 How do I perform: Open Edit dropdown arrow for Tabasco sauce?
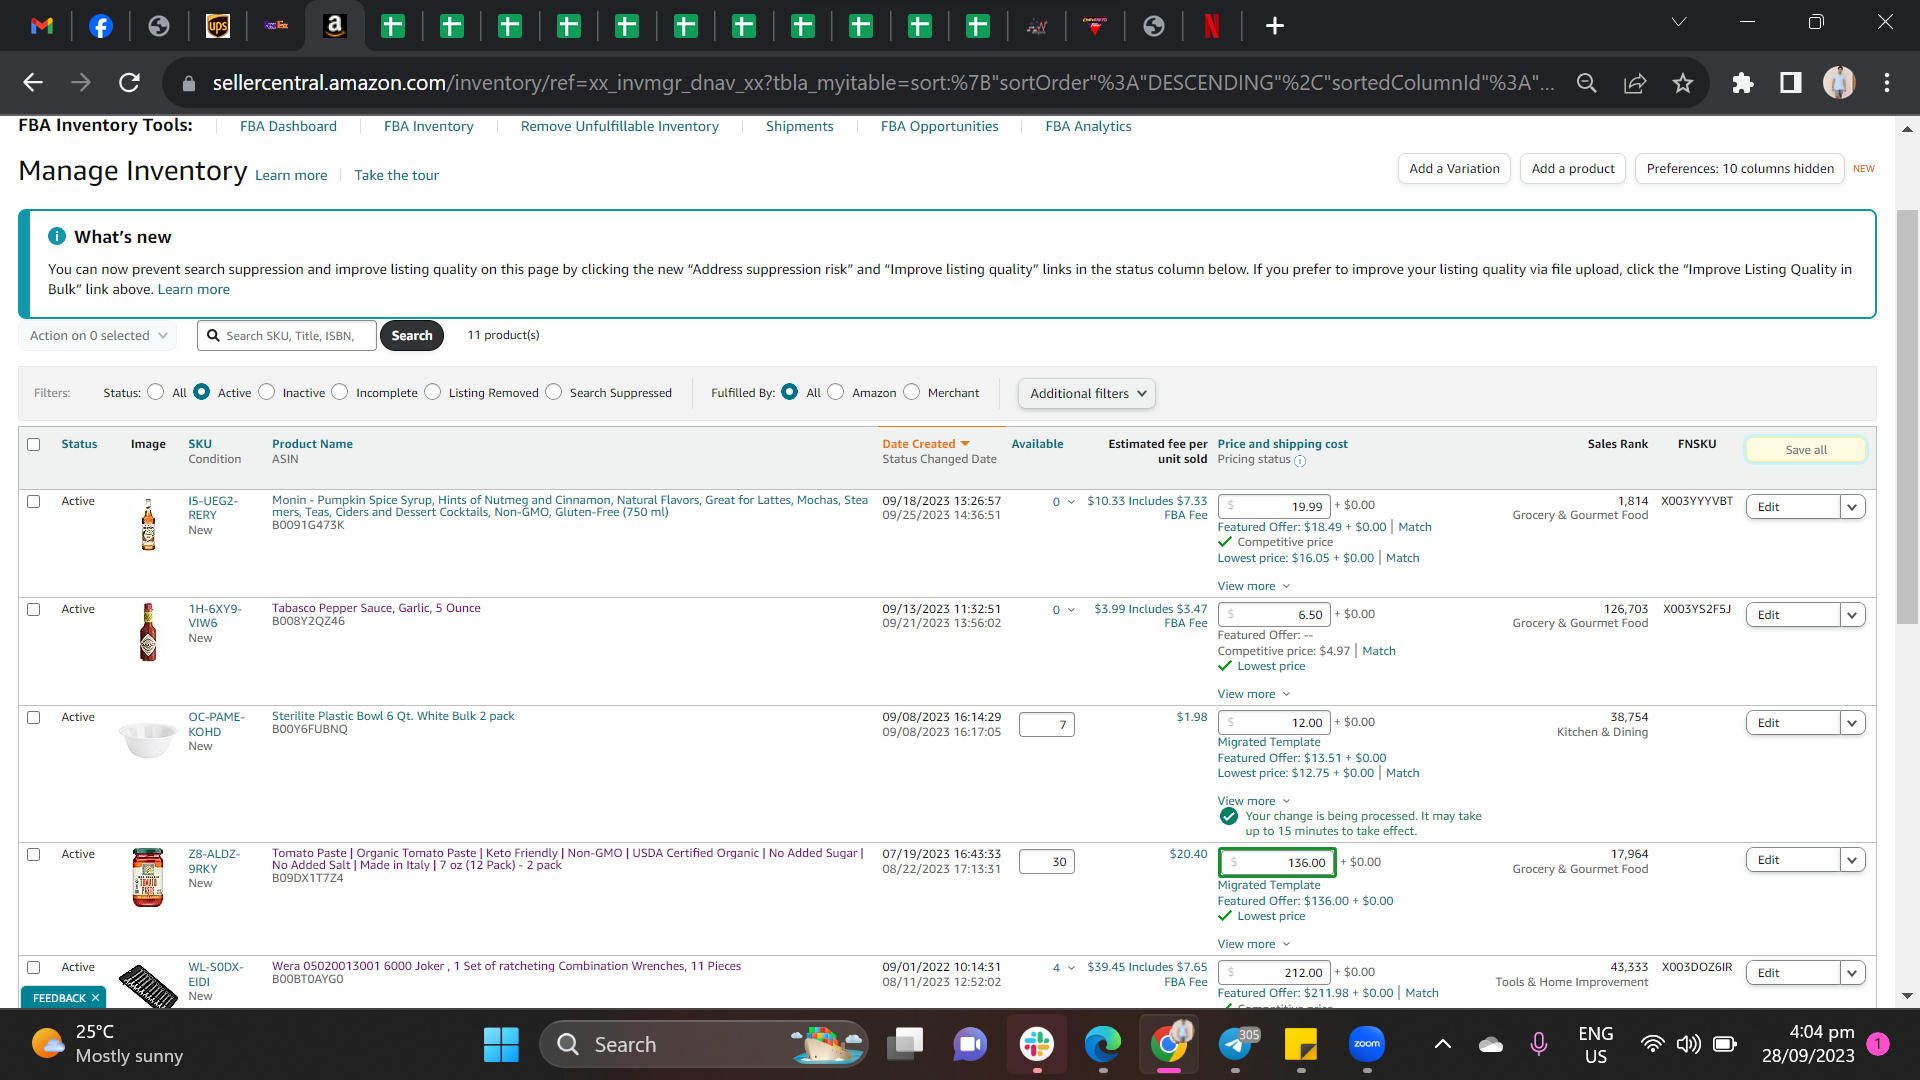tap(1852, 615)
